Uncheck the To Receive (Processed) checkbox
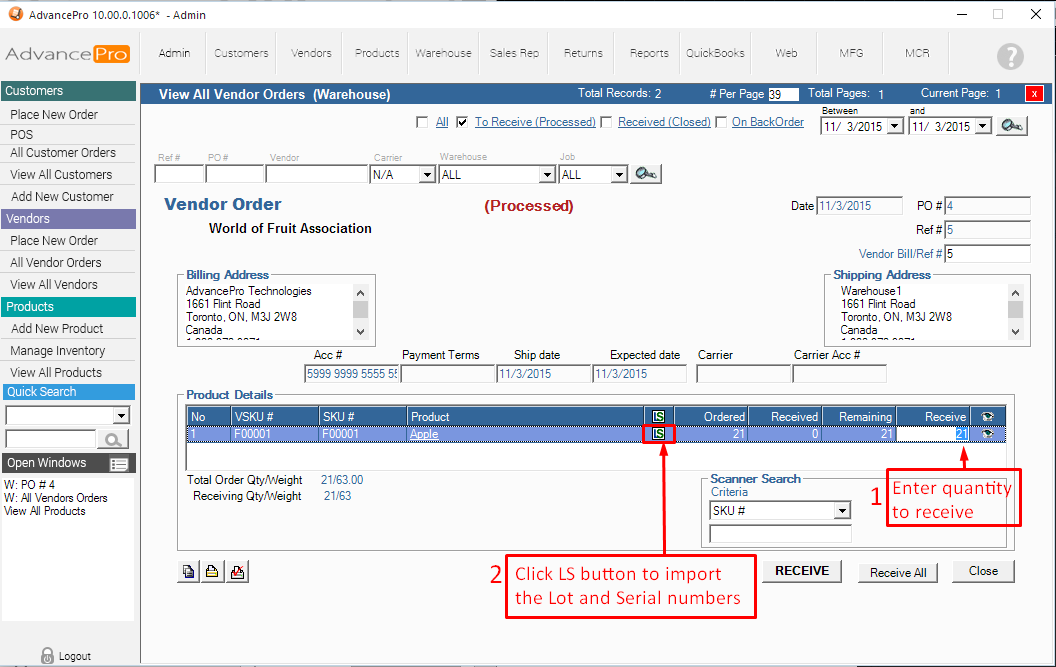Viewport: 1056px width, 667px height. (x=462, y=123)
